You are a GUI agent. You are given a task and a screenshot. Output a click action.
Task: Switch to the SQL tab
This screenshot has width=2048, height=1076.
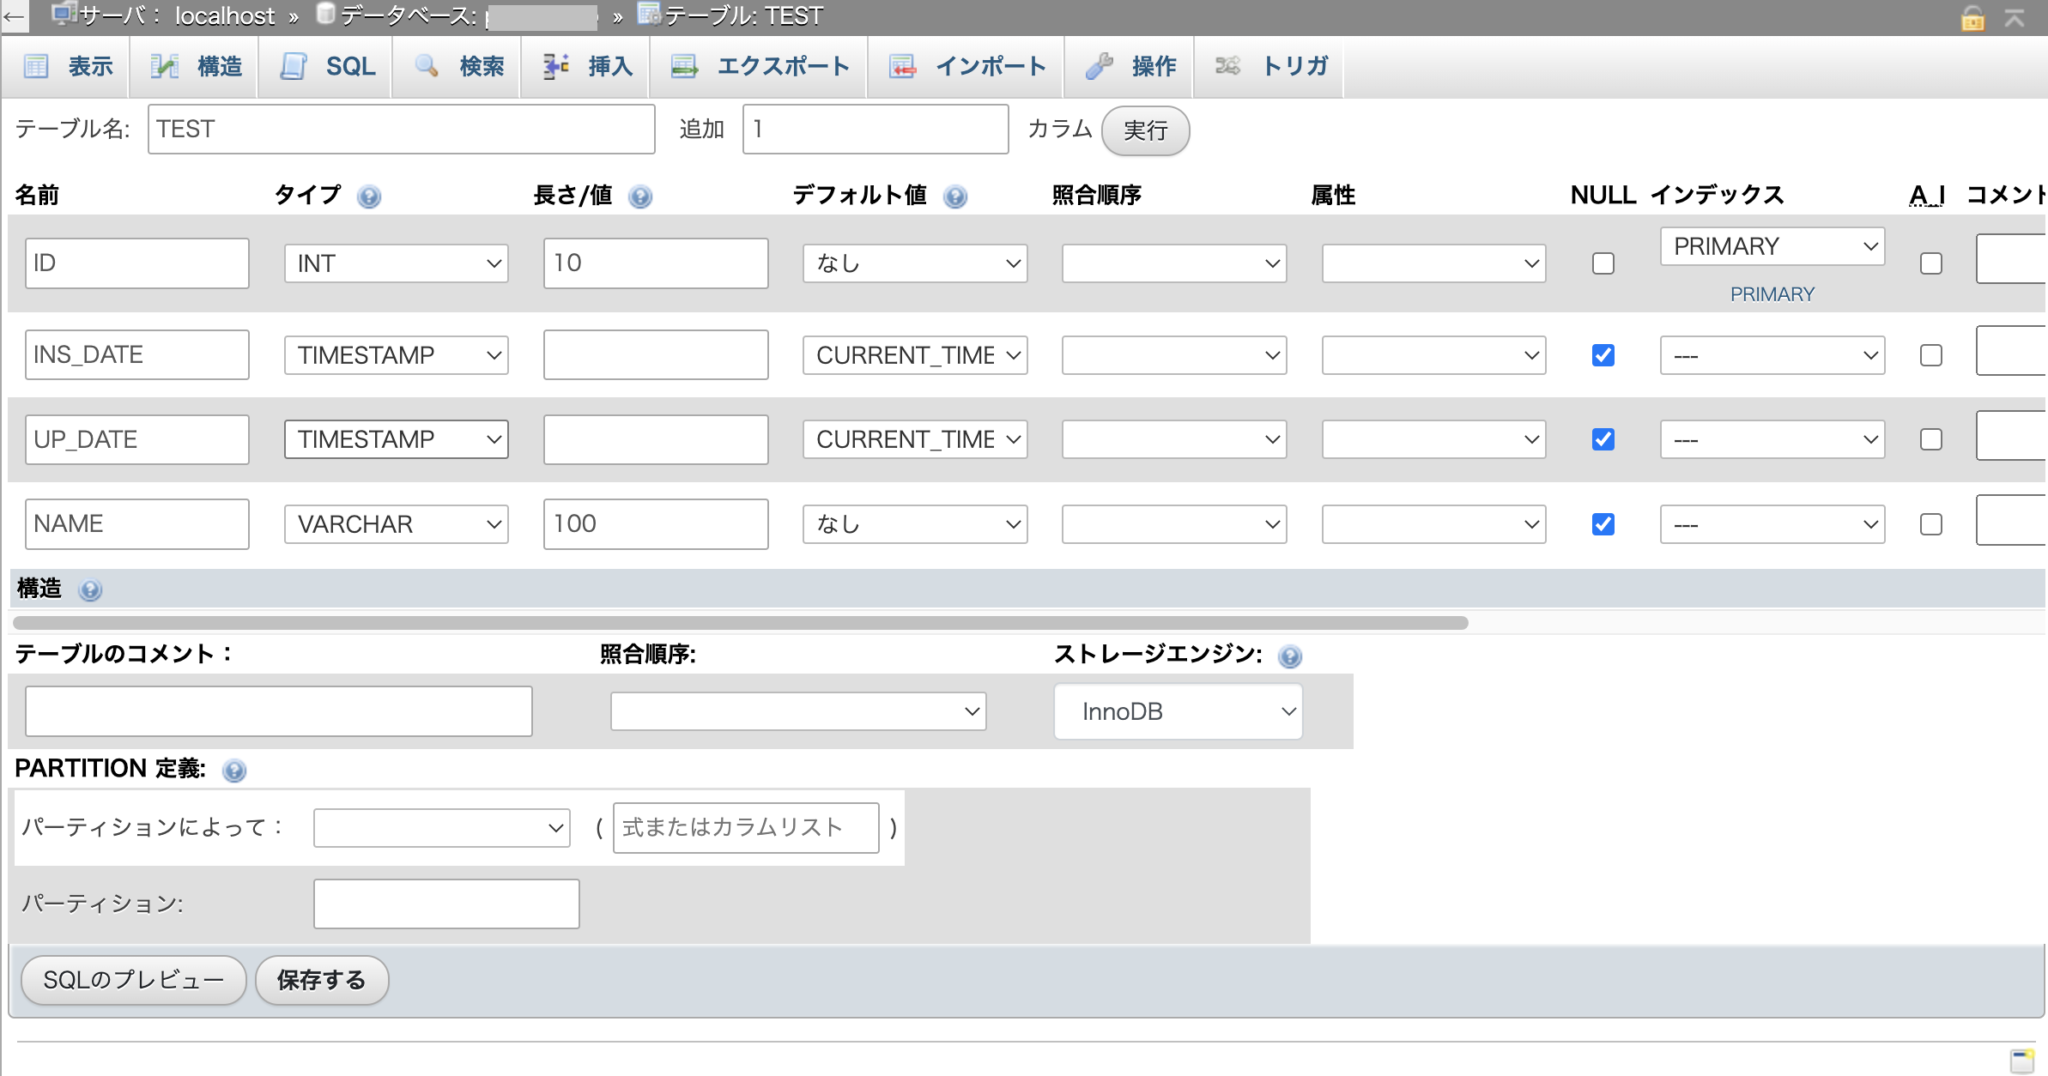[327, 66]
